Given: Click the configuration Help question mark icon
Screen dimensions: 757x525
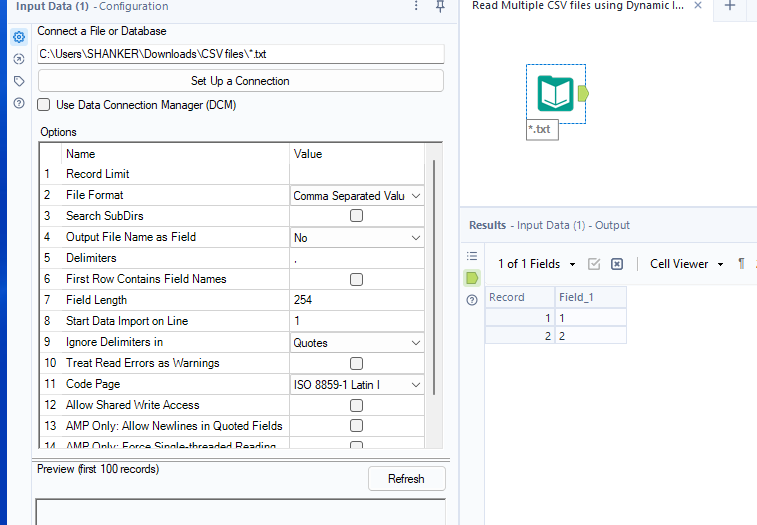Looking at the screenshot, I should click(x=19, y=103).
